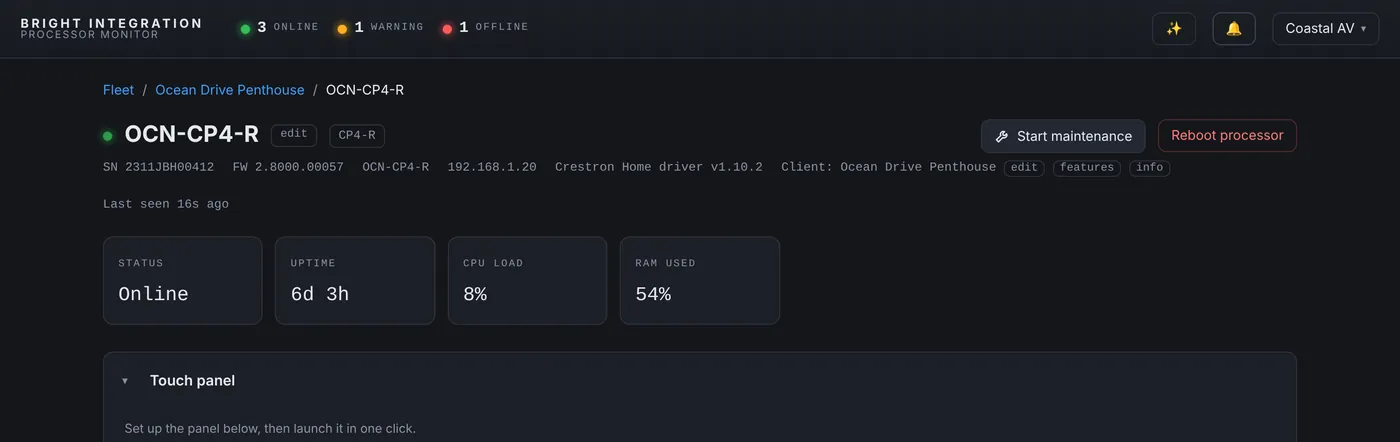Select the Status Online card

183,281
